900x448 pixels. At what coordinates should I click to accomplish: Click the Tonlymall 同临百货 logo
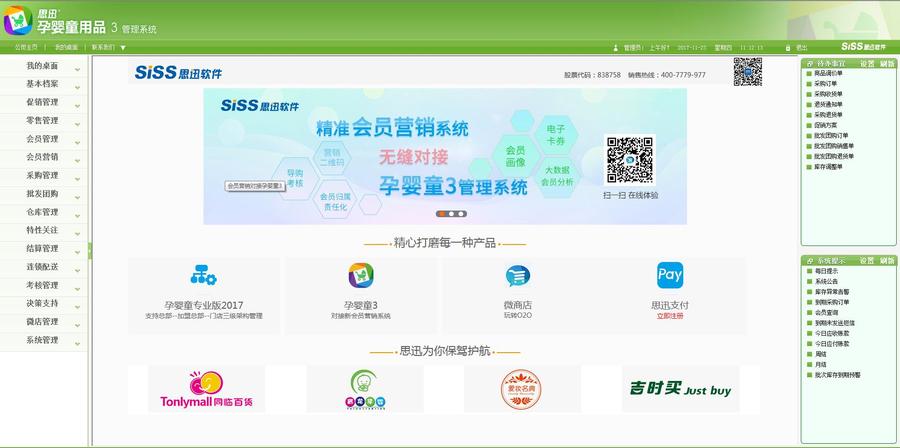pos(206,389)
